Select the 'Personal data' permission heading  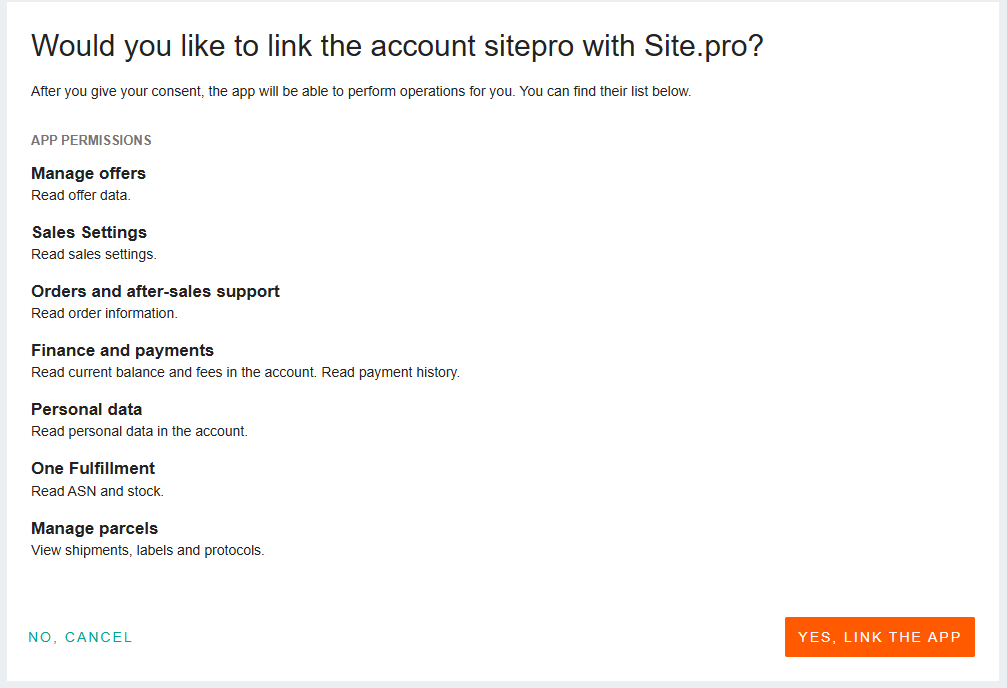(x=86, y=409)
